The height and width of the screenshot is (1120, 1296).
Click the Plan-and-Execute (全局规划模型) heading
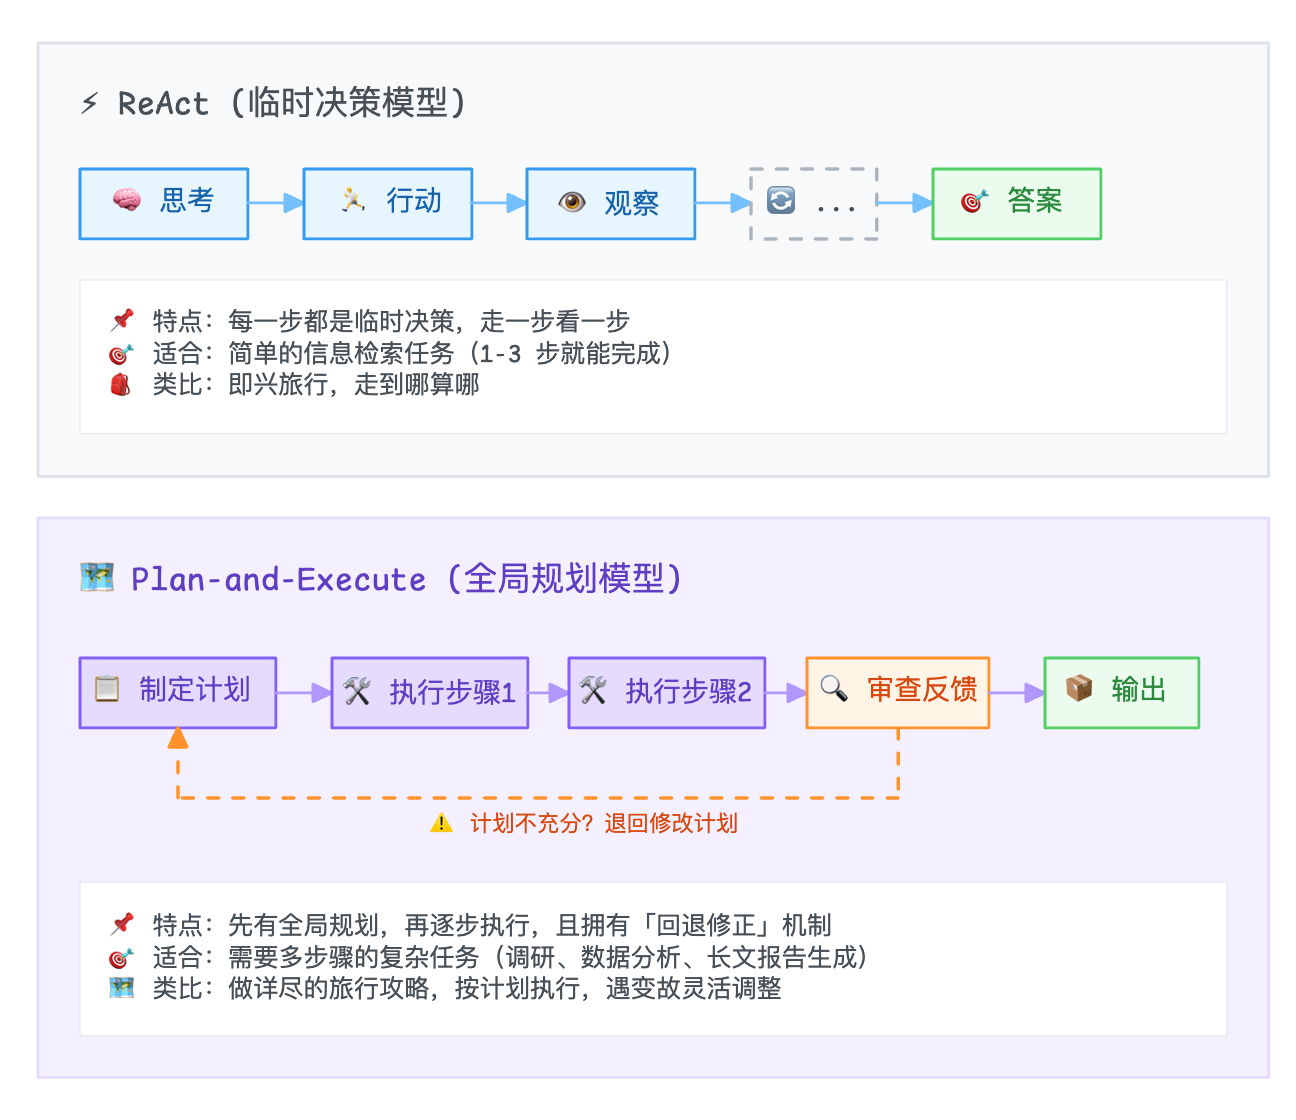point(406,579)
